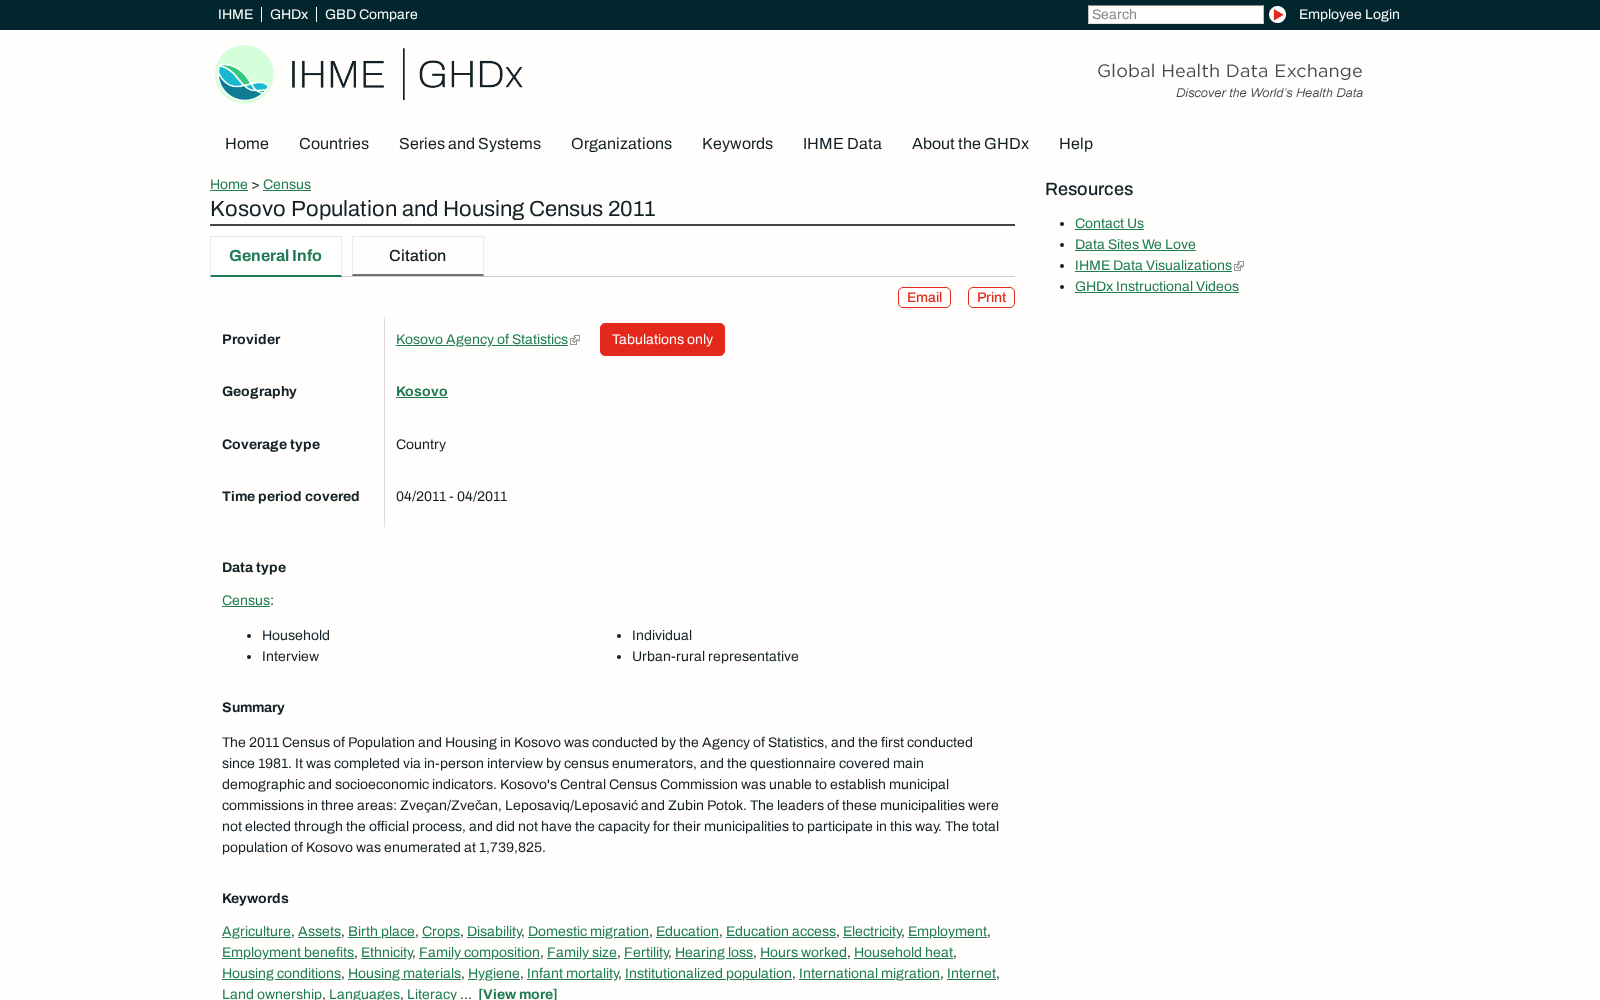This screenshot has height=1000, width=1600.
Task: Click the GHDx logo text
Action: [x=470, y=75]
